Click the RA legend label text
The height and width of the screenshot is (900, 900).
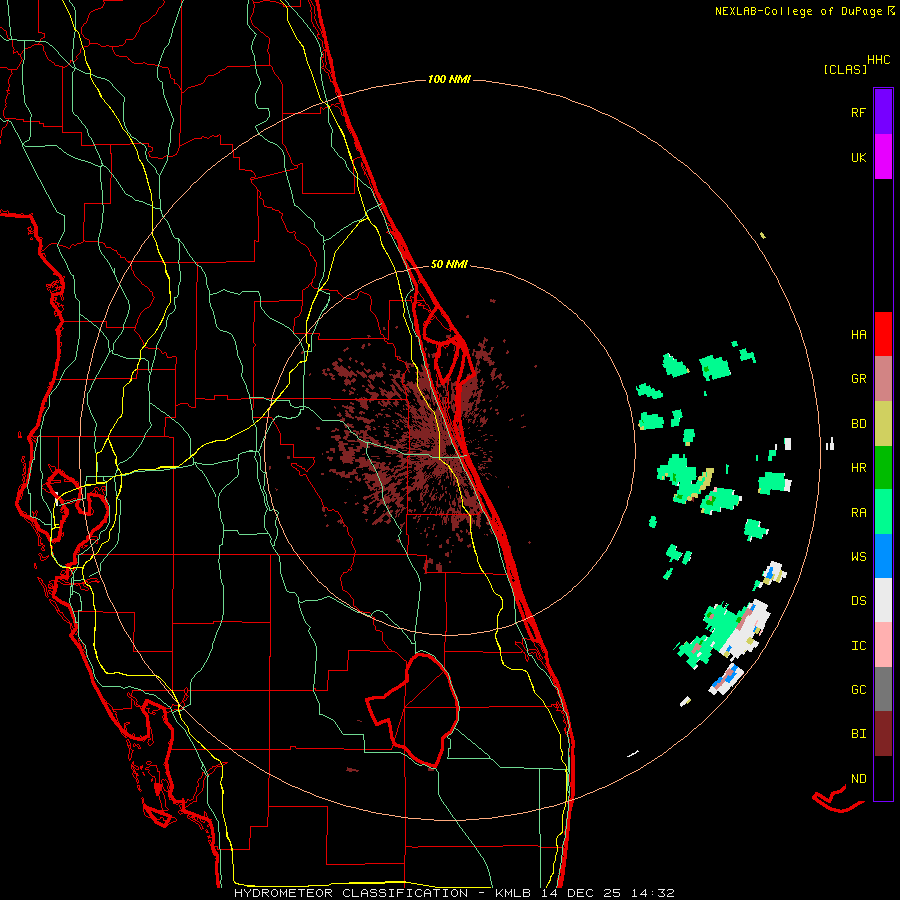858,513
